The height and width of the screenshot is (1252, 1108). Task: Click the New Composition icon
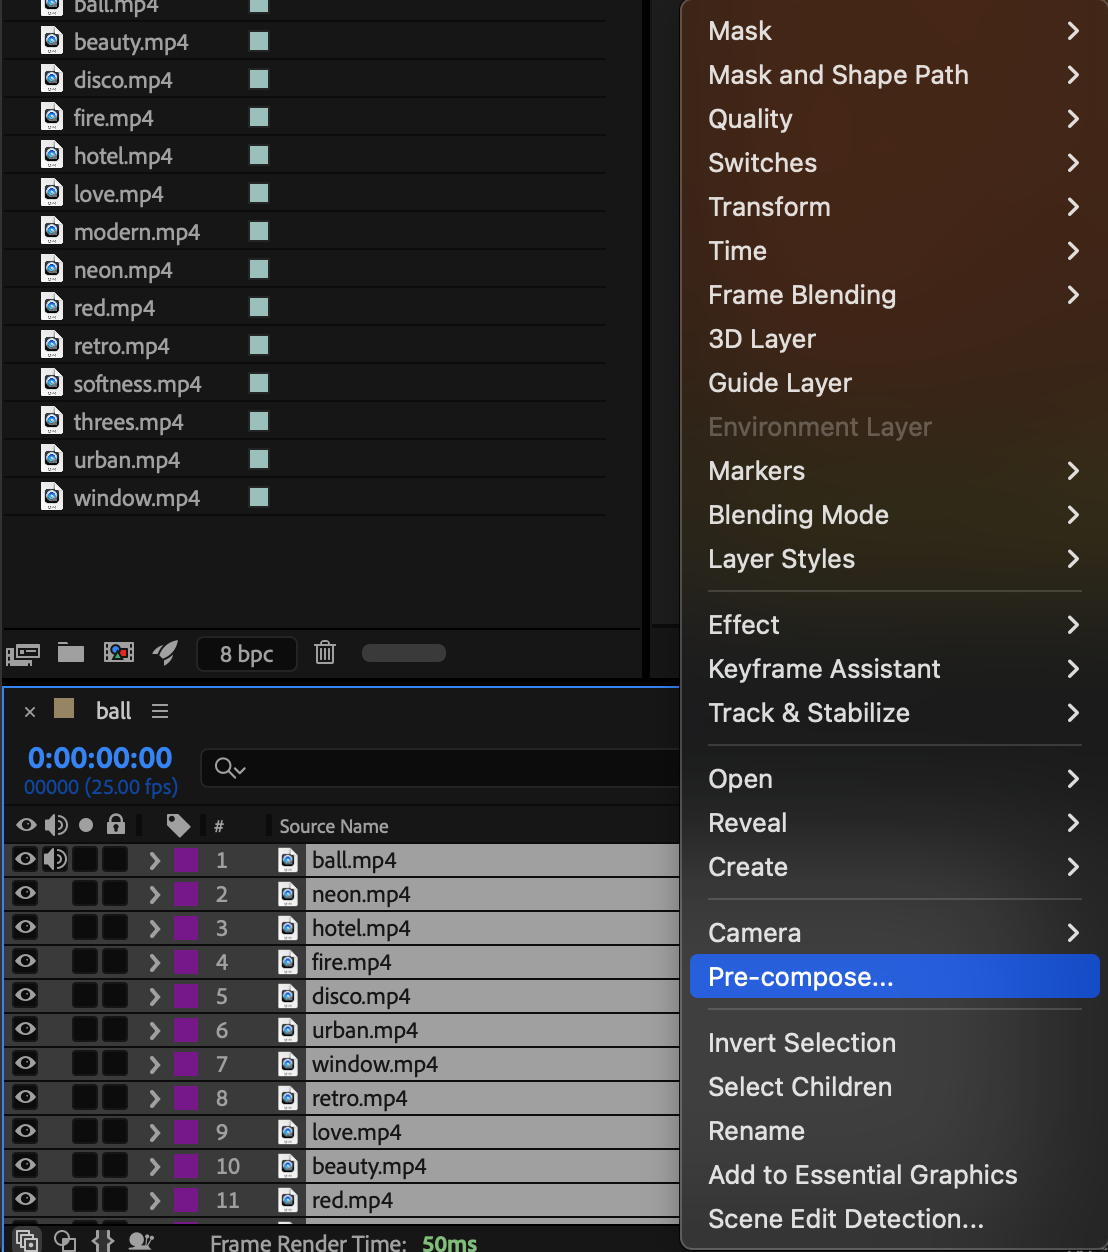118,654
